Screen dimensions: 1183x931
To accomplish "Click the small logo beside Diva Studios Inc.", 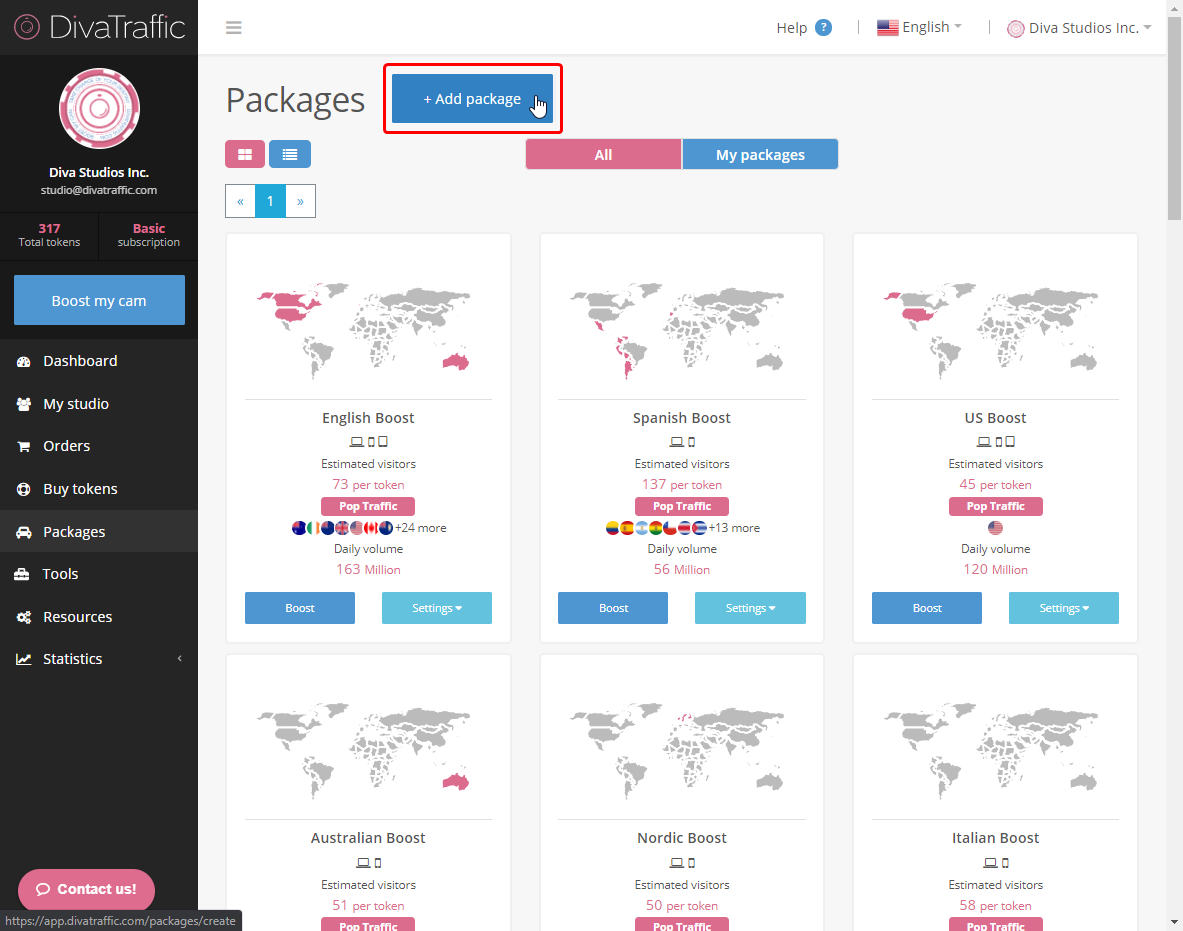I will pyautogui.click(x=1016, y=29).
